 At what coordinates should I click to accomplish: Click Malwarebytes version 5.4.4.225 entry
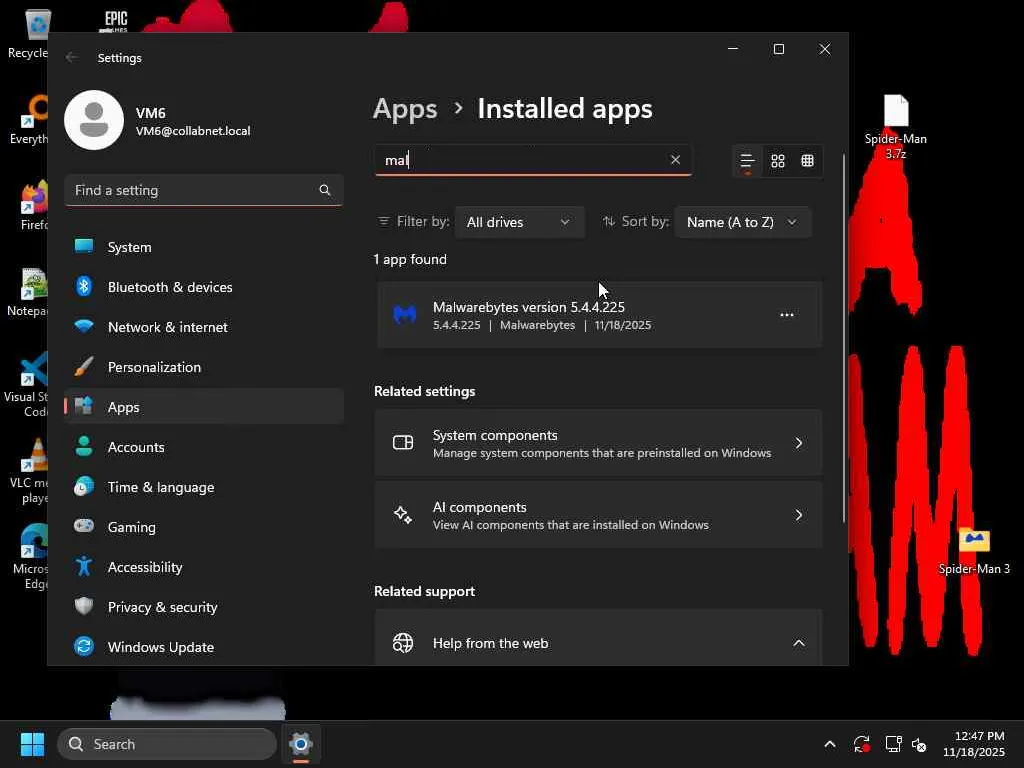click(599, 315)
